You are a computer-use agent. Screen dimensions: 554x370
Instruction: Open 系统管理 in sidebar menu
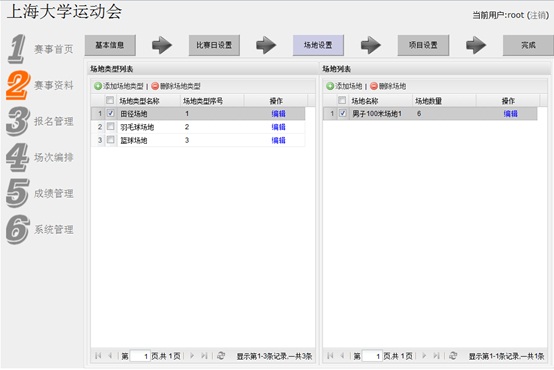pos(54,230)
